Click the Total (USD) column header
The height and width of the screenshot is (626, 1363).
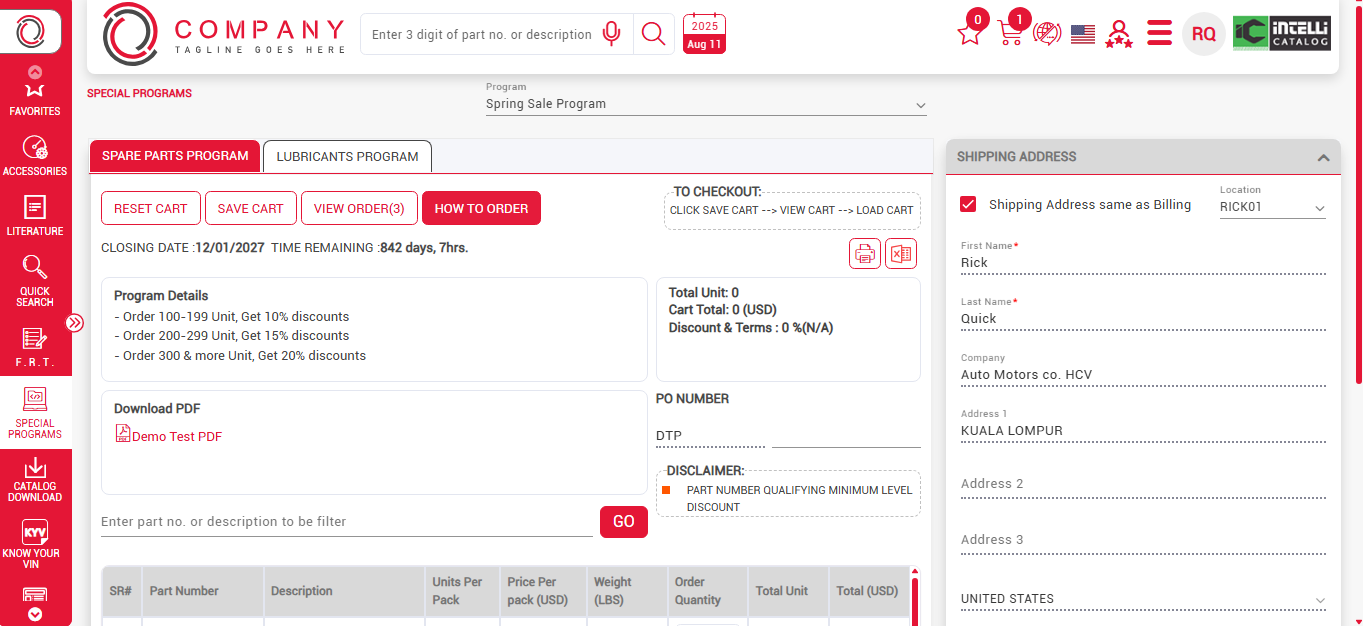click(x=867, y=591)
